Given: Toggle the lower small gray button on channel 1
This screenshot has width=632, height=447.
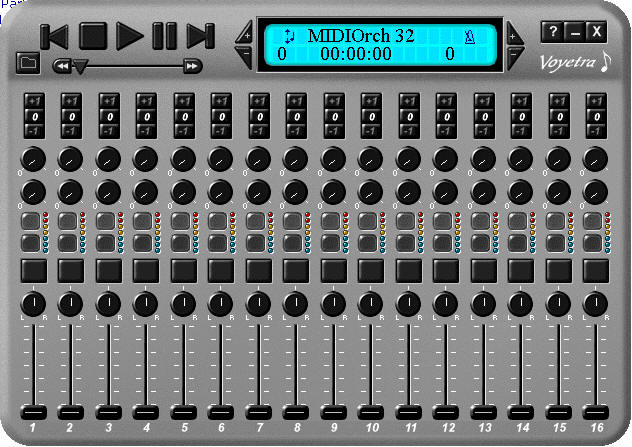Looking at the screenshot, I should coord(30,243).
